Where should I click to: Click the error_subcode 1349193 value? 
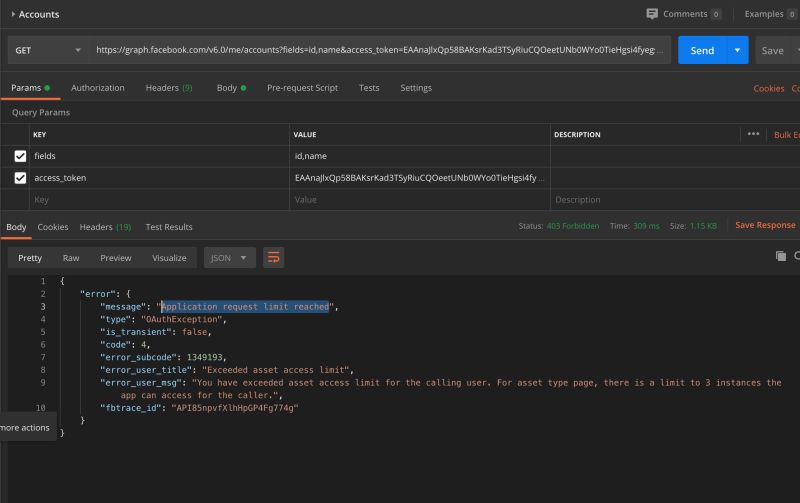pos(204,357)
